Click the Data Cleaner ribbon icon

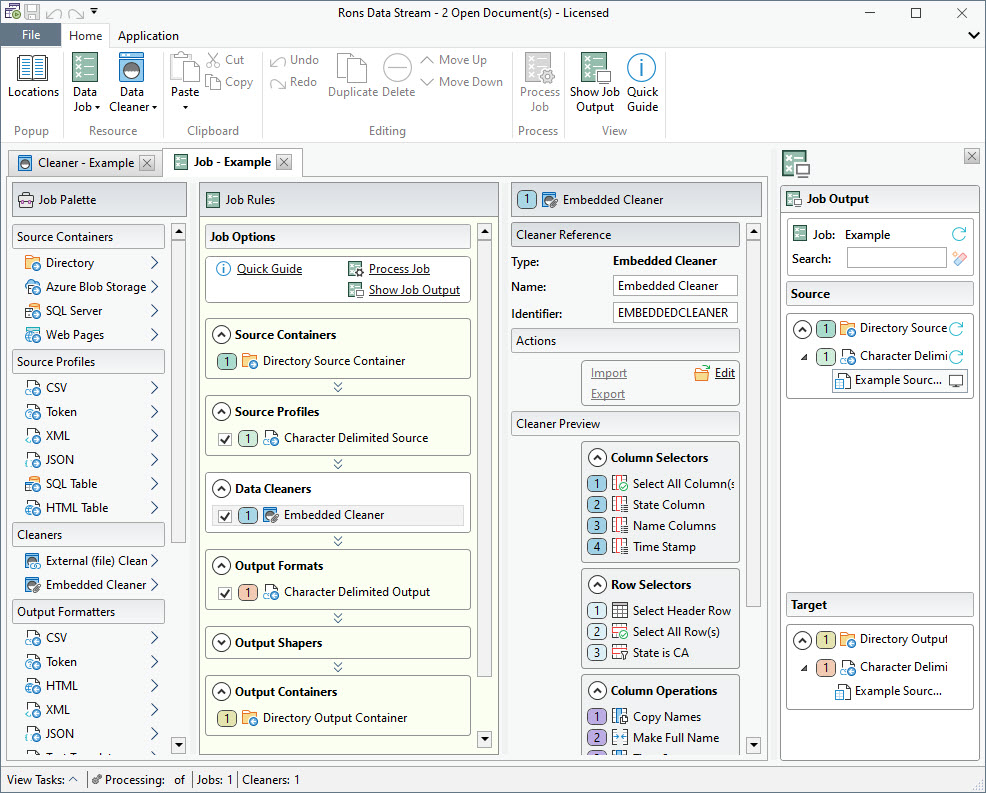[132, 69]
